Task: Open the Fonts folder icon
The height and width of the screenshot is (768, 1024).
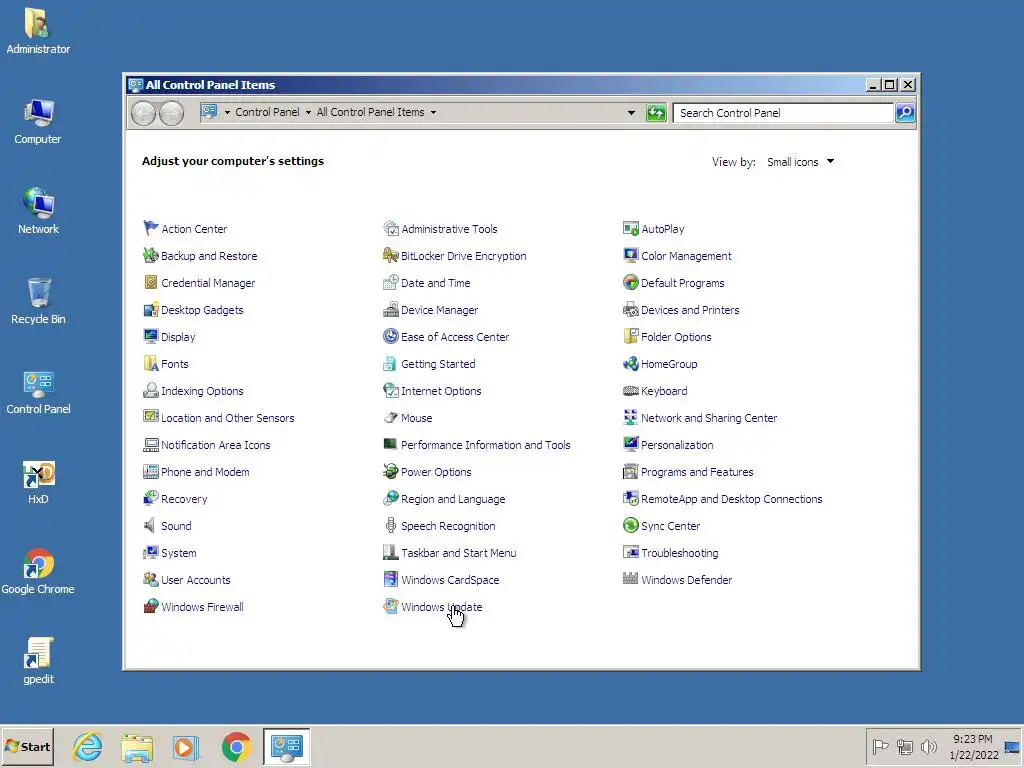Action: tap(151, 363)
